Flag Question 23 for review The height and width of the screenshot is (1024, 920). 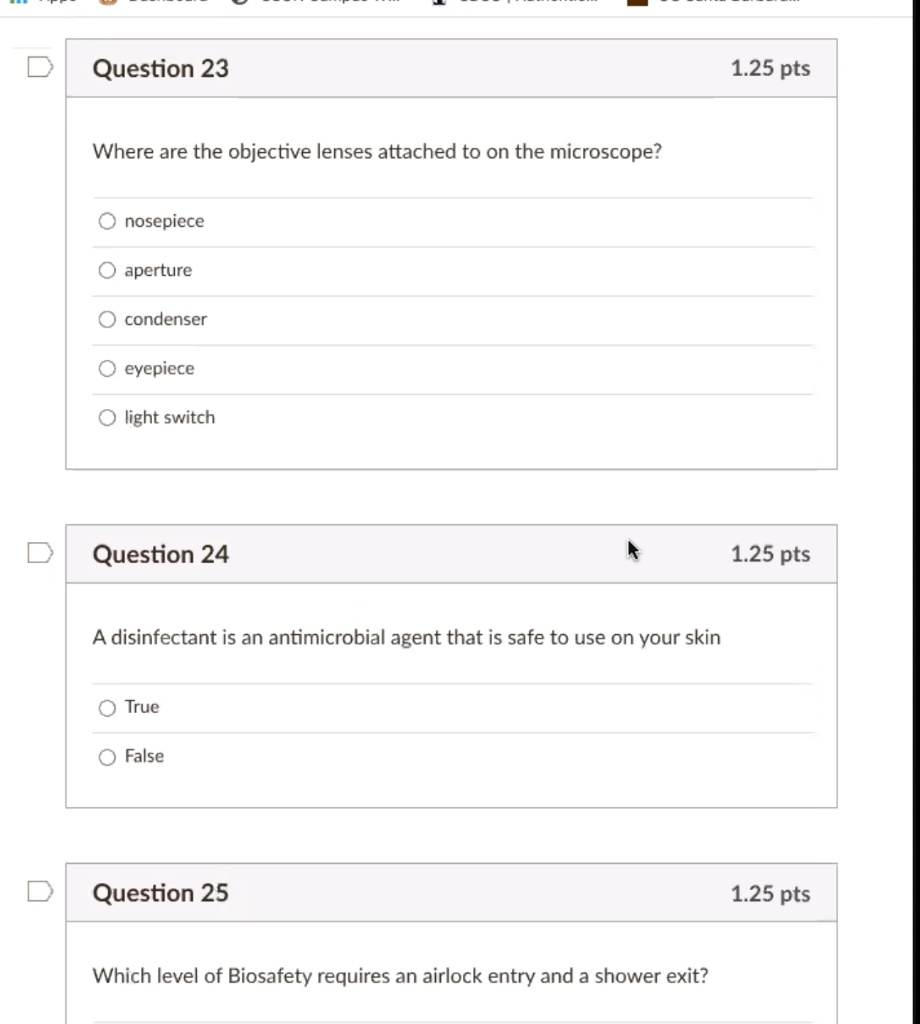(39, 68)
